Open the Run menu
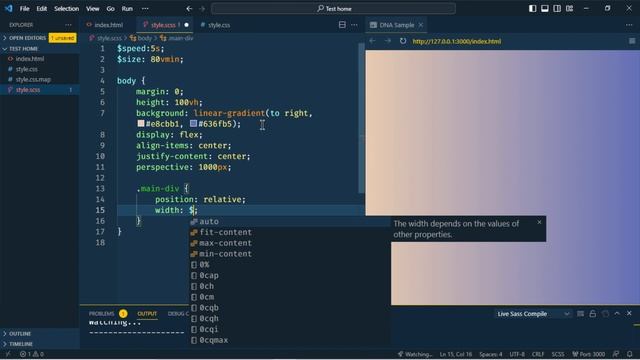 coord(127,9)
